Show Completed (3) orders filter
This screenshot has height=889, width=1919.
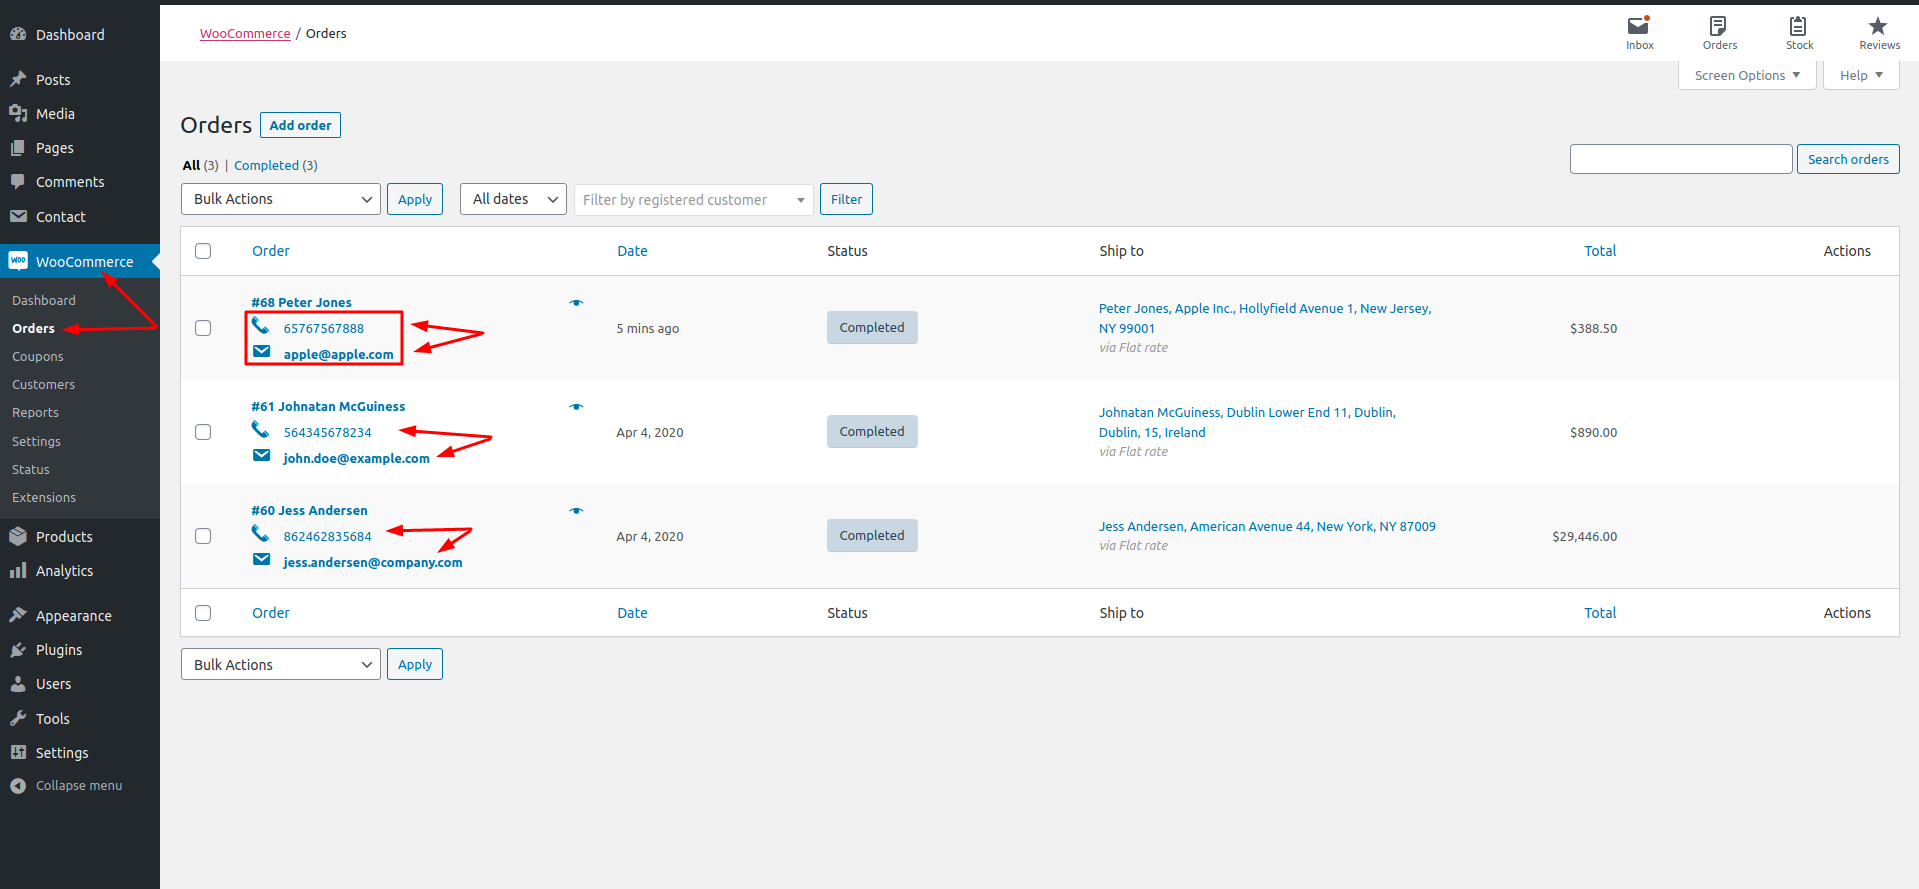(276, 166)
